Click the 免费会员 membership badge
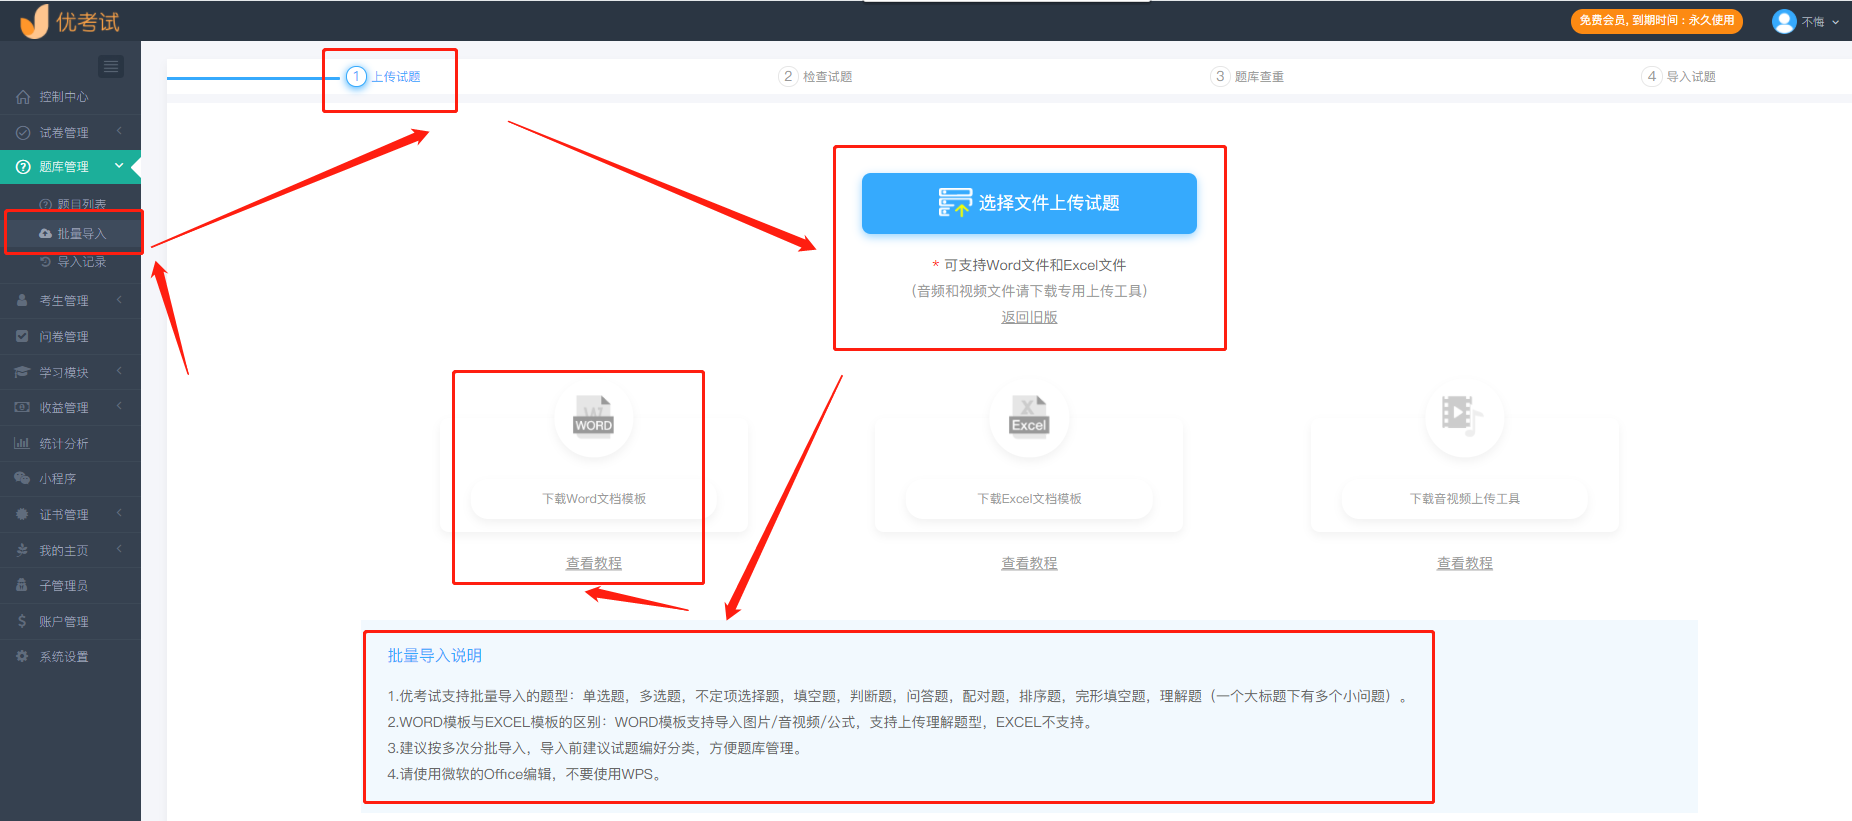The image size is (1852, 821). click(x=1656, y=21)
